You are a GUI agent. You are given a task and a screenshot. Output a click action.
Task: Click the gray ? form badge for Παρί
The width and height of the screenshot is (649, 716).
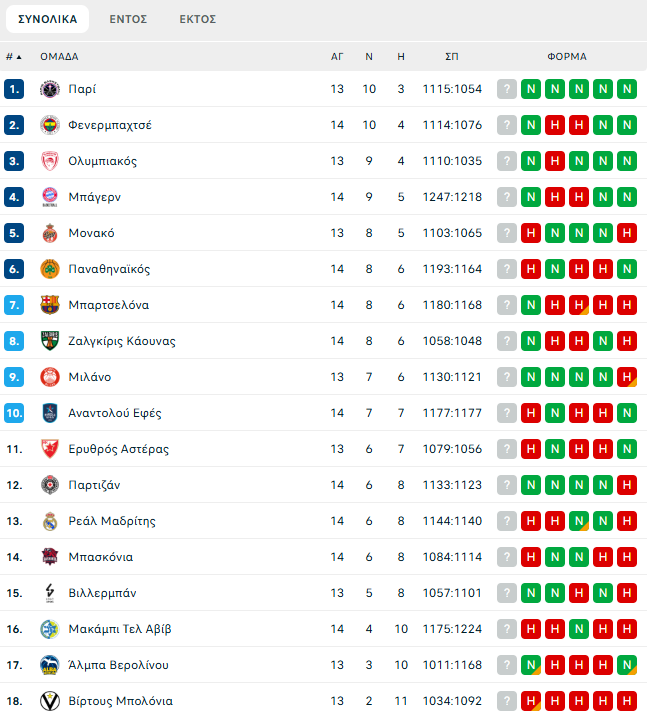tap(507, 89)
